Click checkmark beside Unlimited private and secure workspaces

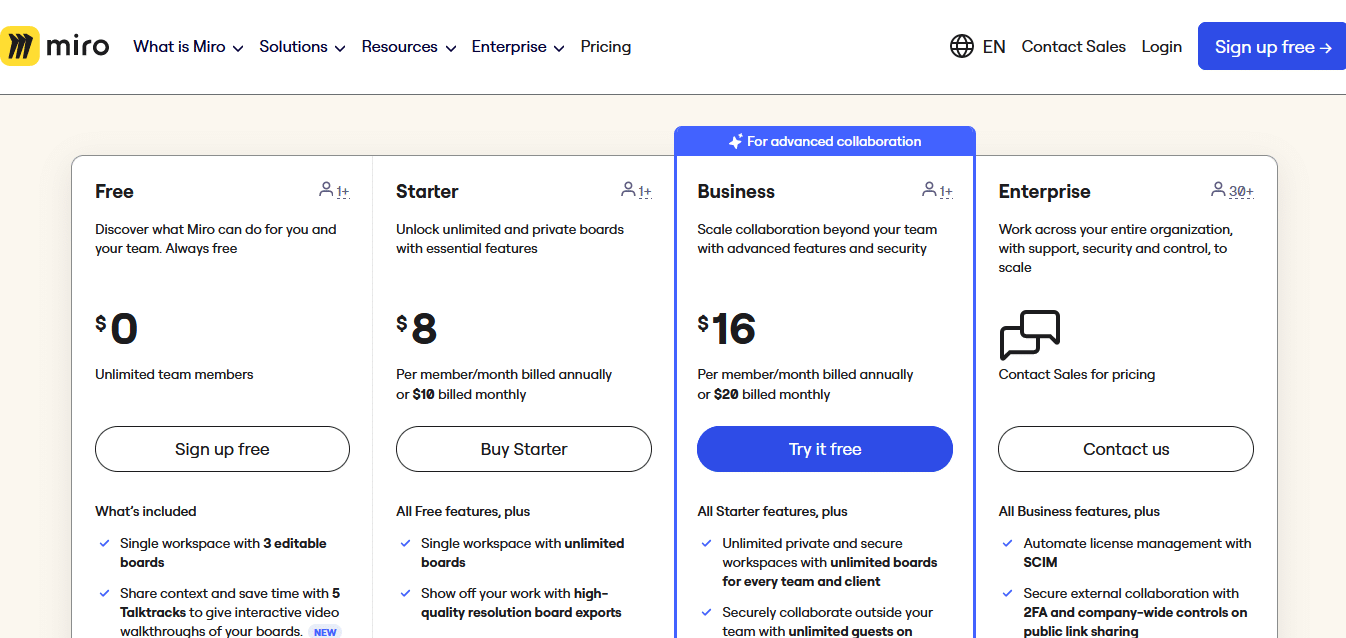[706, 544]
